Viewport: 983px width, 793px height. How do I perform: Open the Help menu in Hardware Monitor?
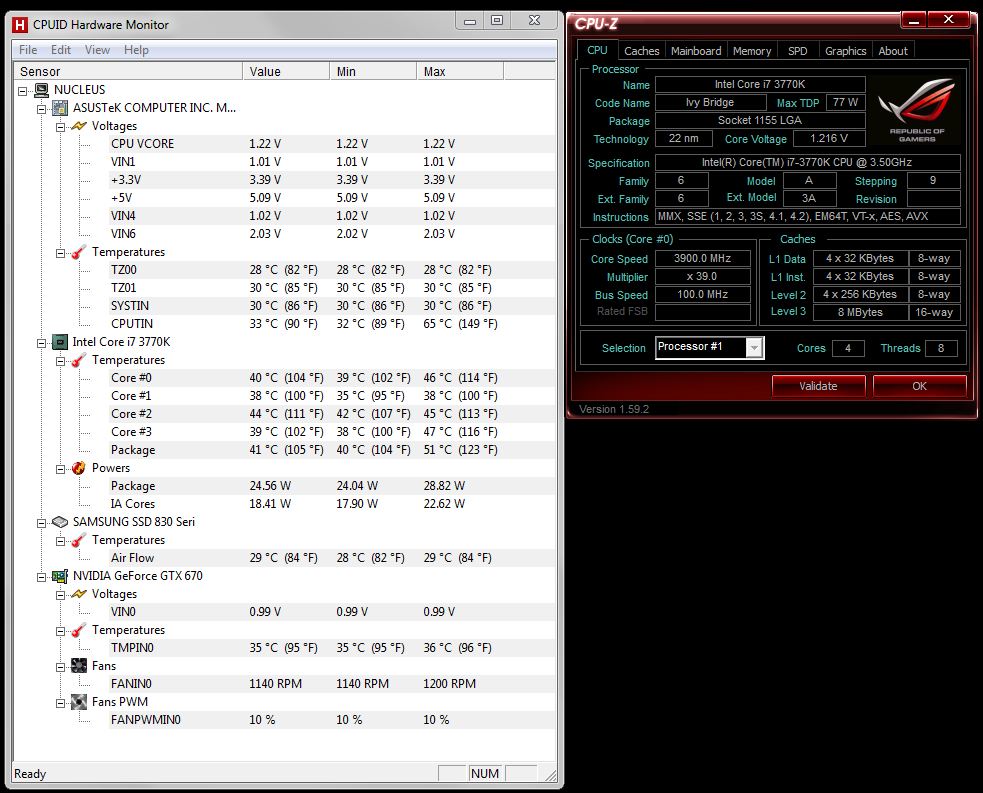coord(136,50)
